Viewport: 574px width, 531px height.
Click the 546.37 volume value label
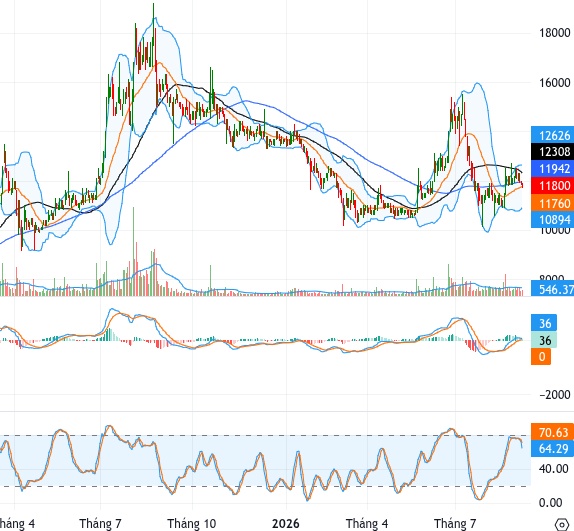(x=553, y=289)
